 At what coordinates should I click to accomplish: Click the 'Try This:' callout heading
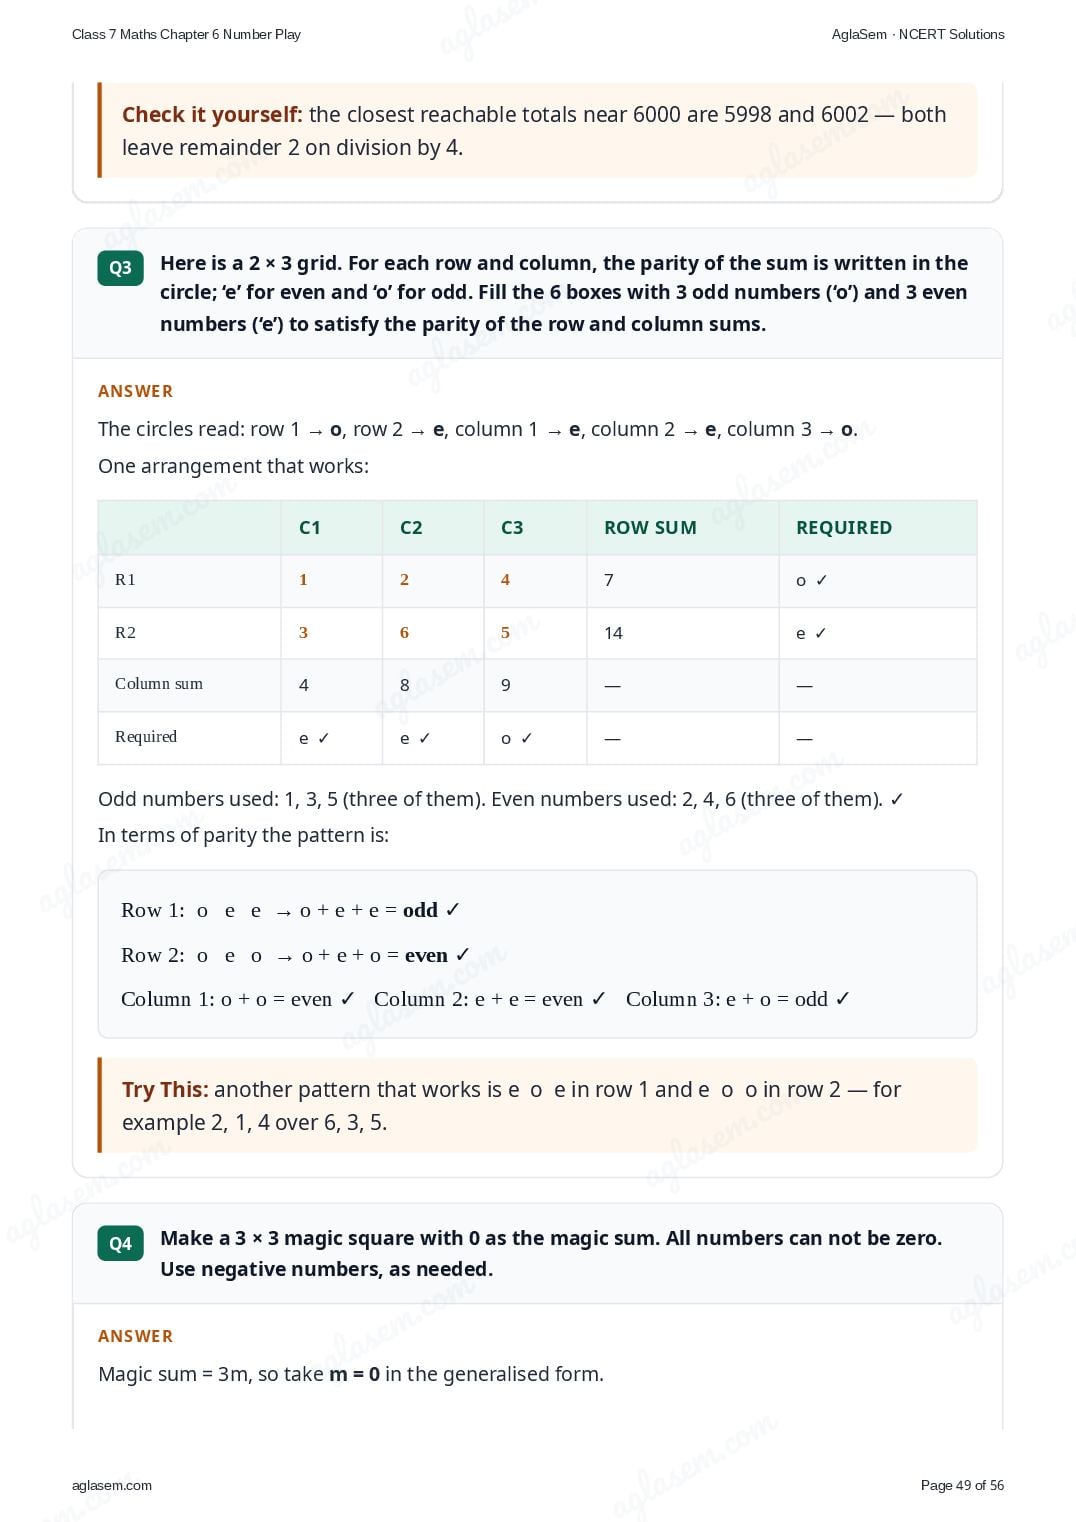(x=165, y=1089)
